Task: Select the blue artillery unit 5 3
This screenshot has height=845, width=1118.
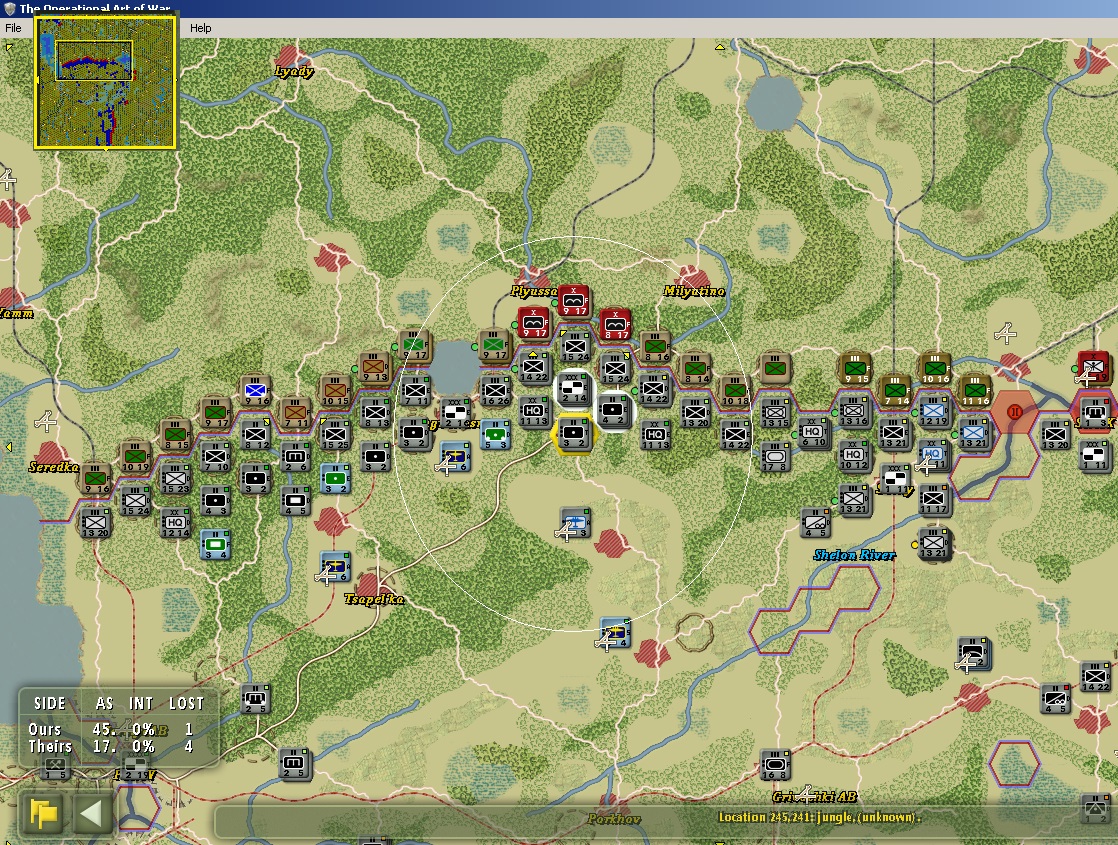Action: (495, 435)
